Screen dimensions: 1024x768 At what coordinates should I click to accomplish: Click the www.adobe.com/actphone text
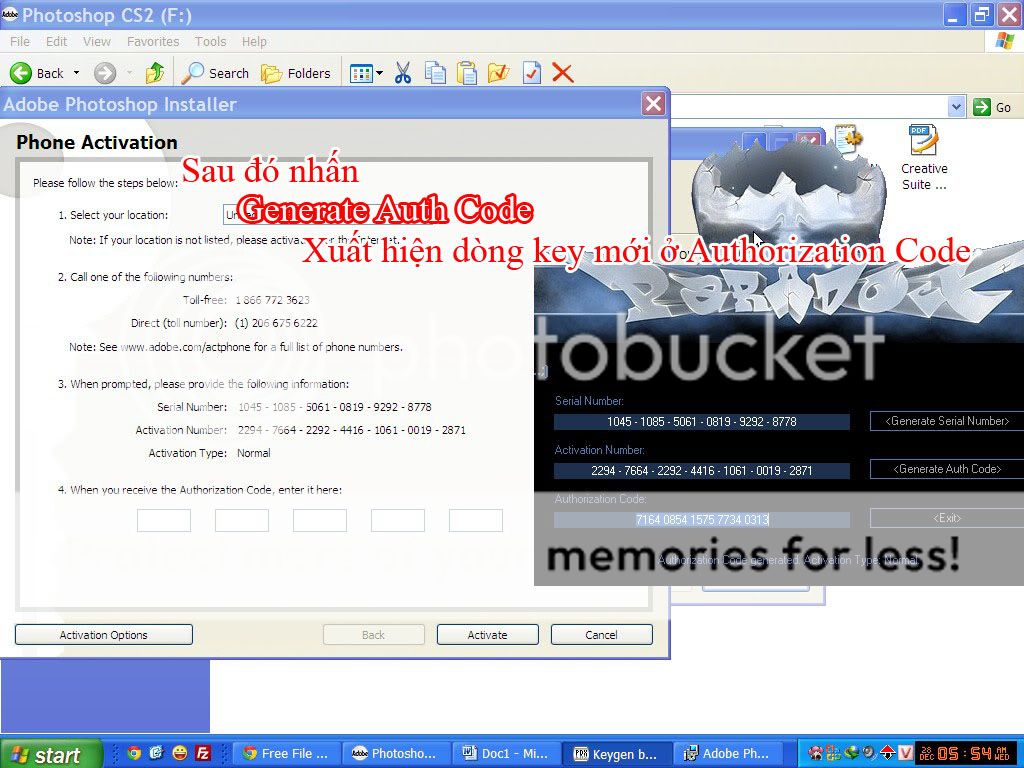tap(187, 347)
